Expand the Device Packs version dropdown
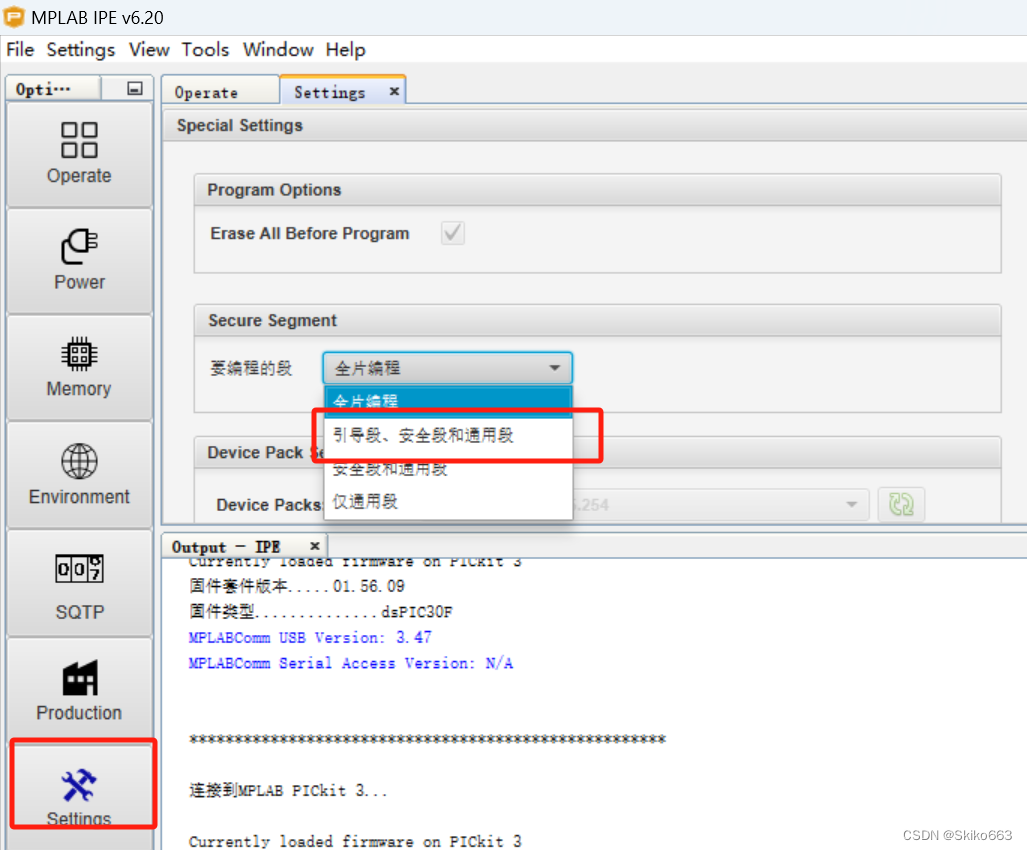1027x850 pixels. pyautogui.click(x=851, y=504)
